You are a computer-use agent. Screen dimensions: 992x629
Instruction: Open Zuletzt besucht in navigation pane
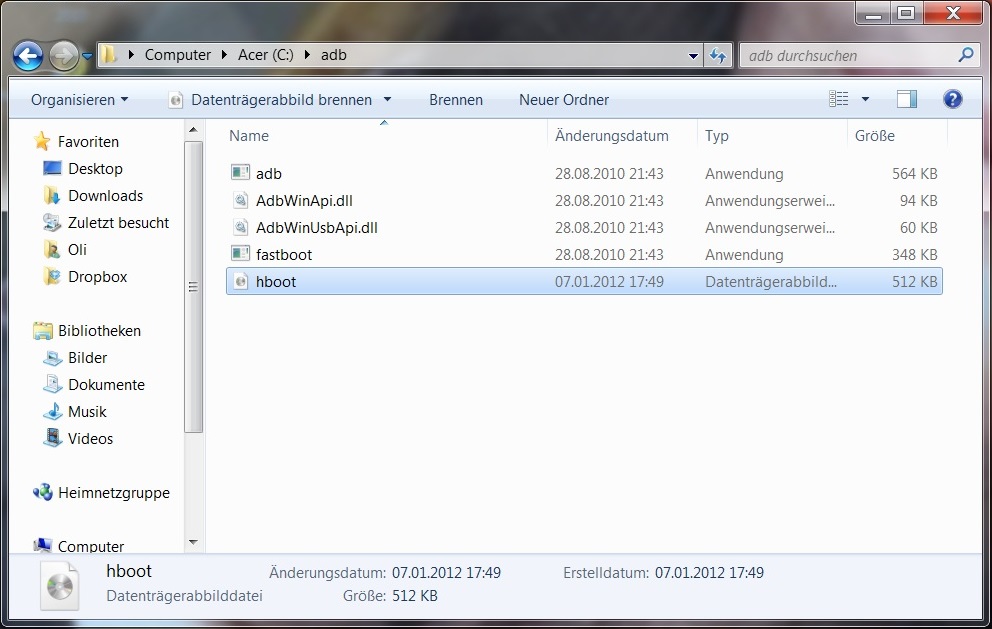[x=118, y=223]
